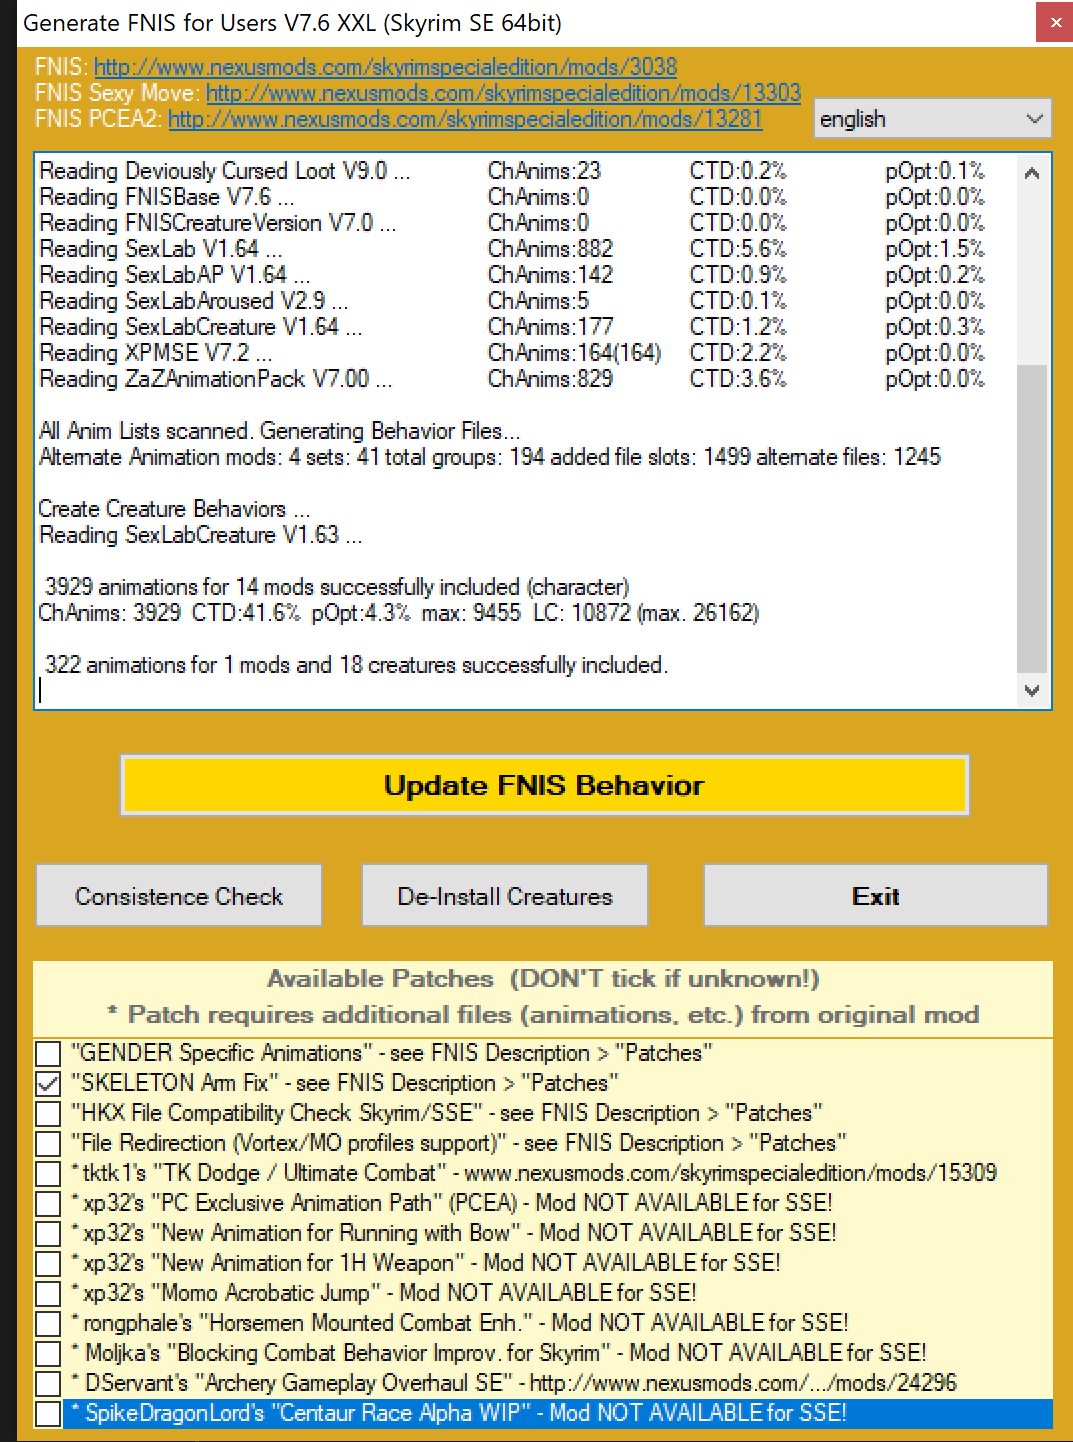This screenshot has width=1073, height=1442.
Task: Check SpikeDragonLord's Centaur Race Alpha WIP patch
Action: pyautogui.click(x=46, y=1412)
